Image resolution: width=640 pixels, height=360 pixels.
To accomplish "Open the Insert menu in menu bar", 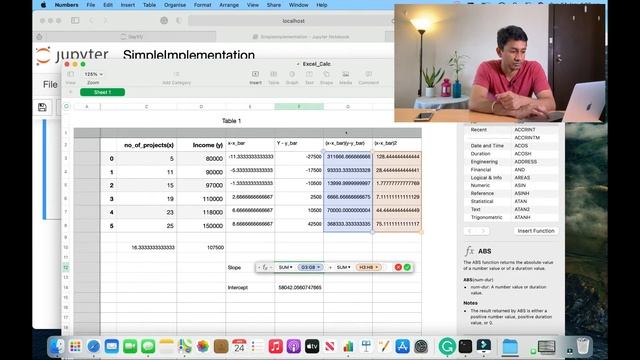I will (128, 5).
